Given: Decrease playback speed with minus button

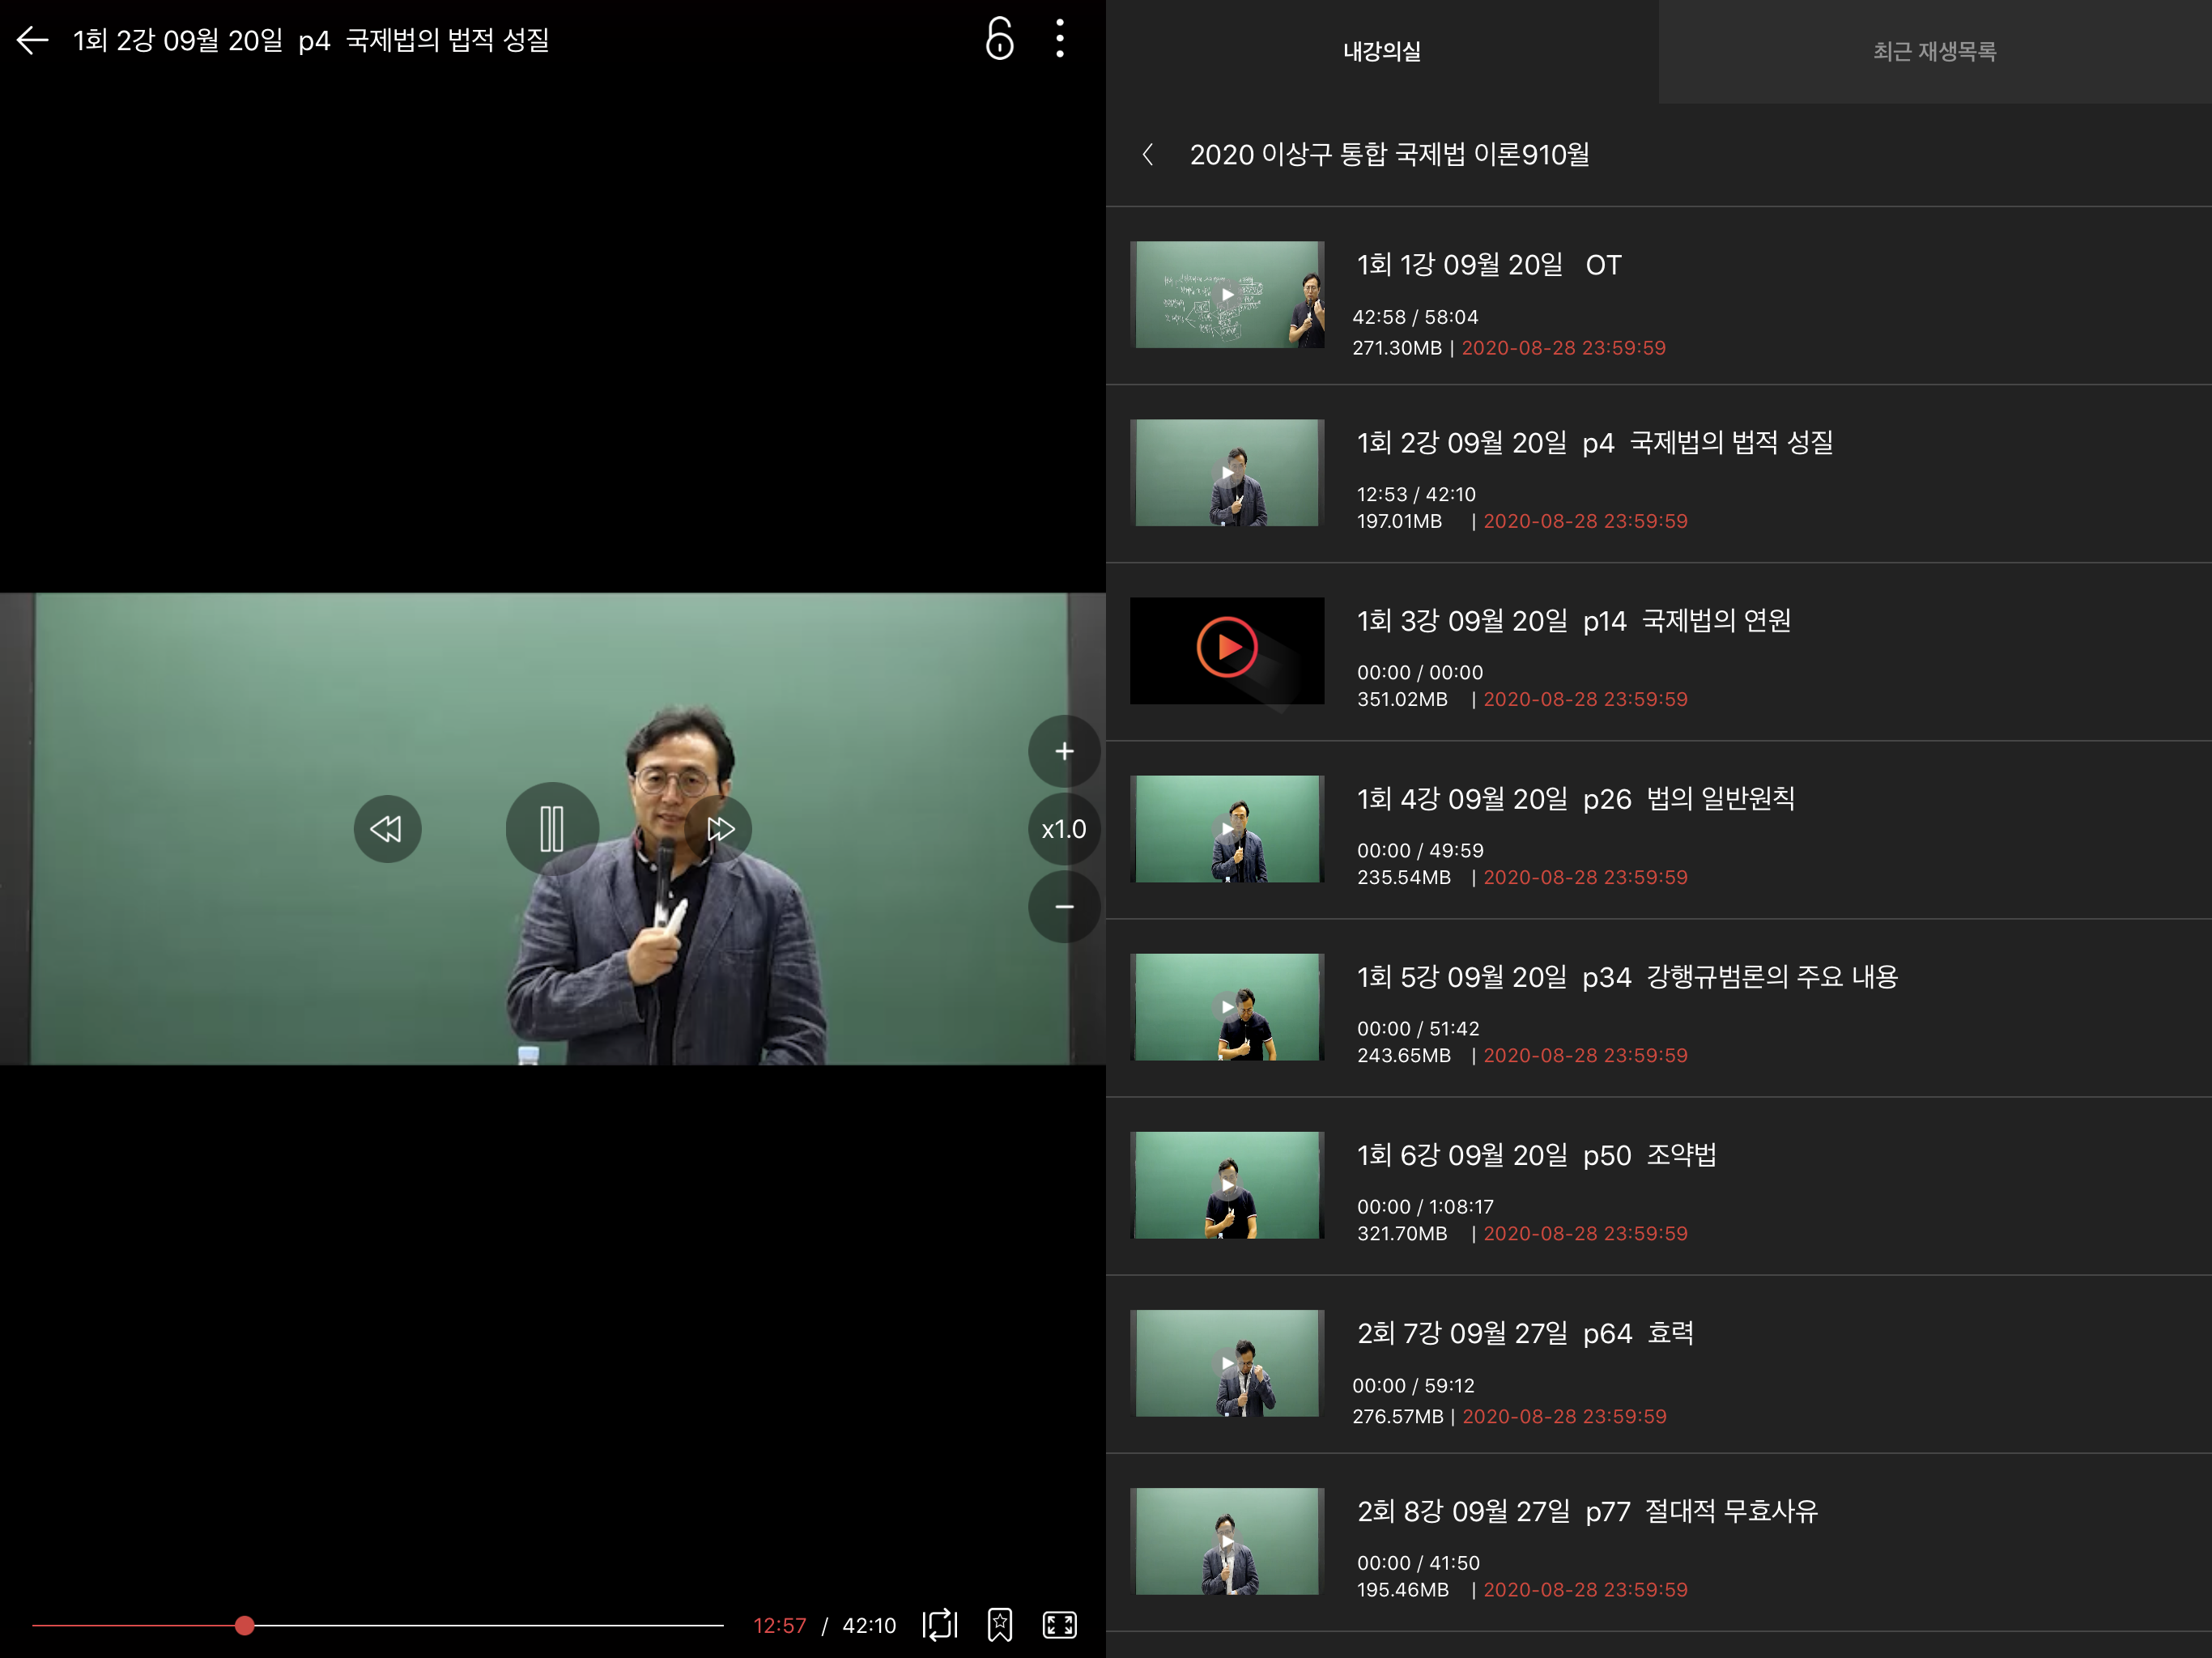Looking at the screenshot, I should tap(1064, 907).
